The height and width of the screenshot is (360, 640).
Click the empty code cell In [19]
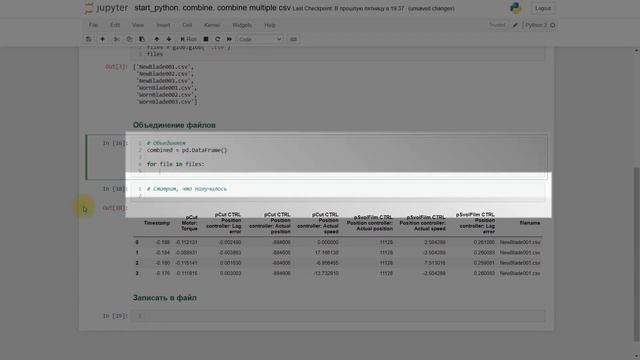[338, 316]
